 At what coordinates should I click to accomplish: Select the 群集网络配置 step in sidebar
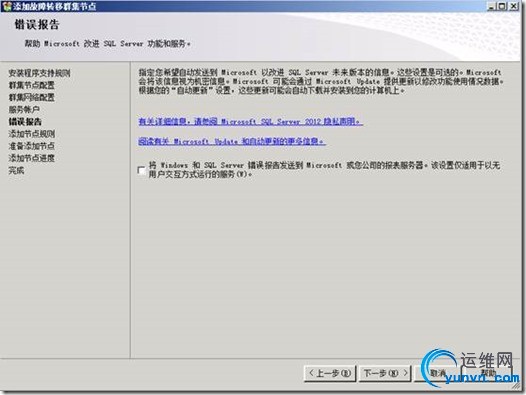tap(32, 98)
